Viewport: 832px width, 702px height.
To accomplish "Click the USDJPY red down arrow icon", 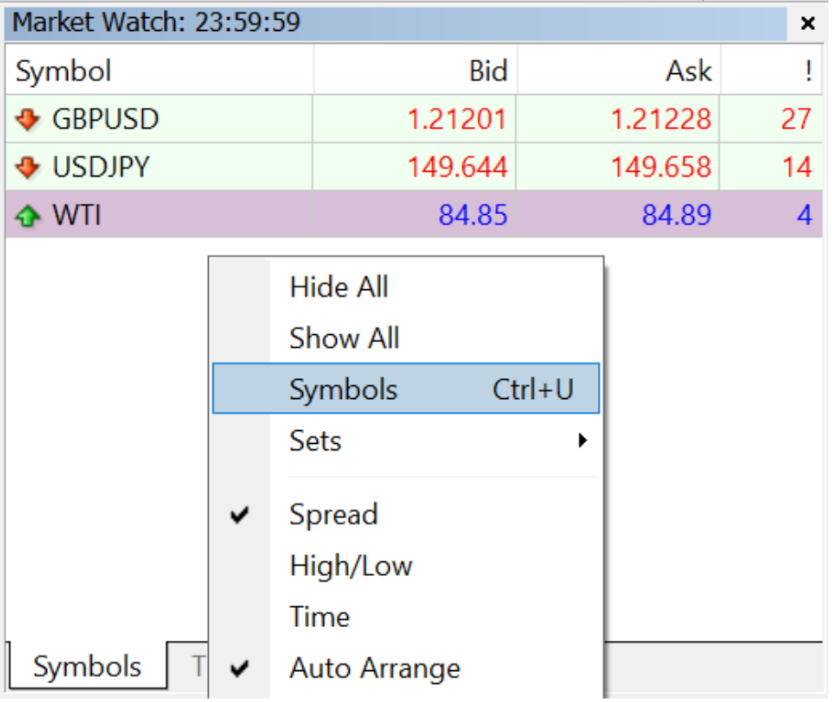I will (27, 167).
